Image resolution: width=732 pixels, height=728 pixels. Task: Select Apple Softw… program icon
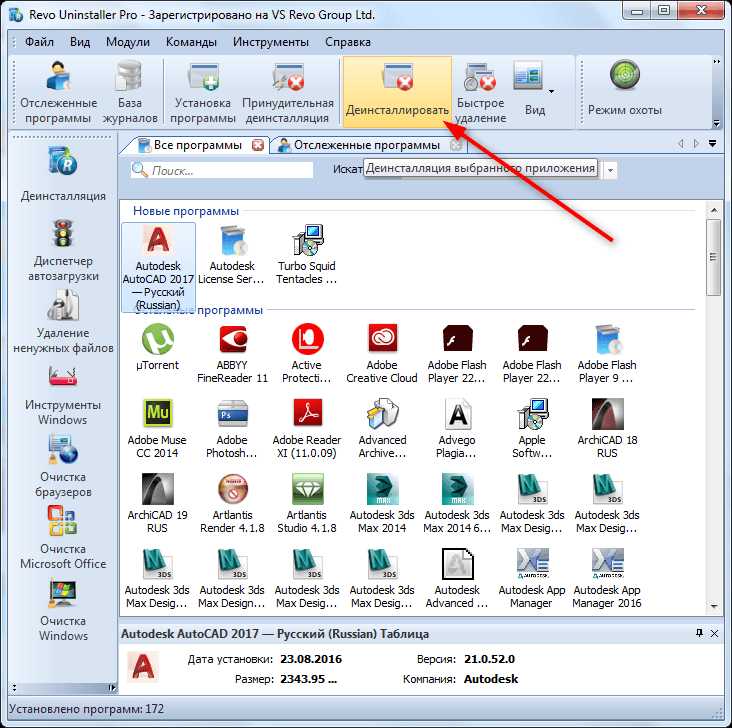(532, 428)
